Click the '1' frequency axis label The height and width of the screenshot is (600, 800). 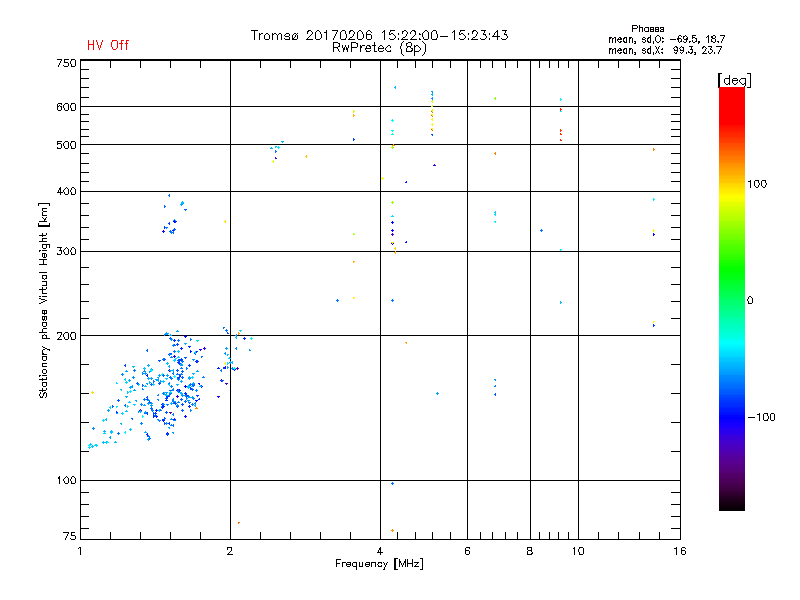80,551
